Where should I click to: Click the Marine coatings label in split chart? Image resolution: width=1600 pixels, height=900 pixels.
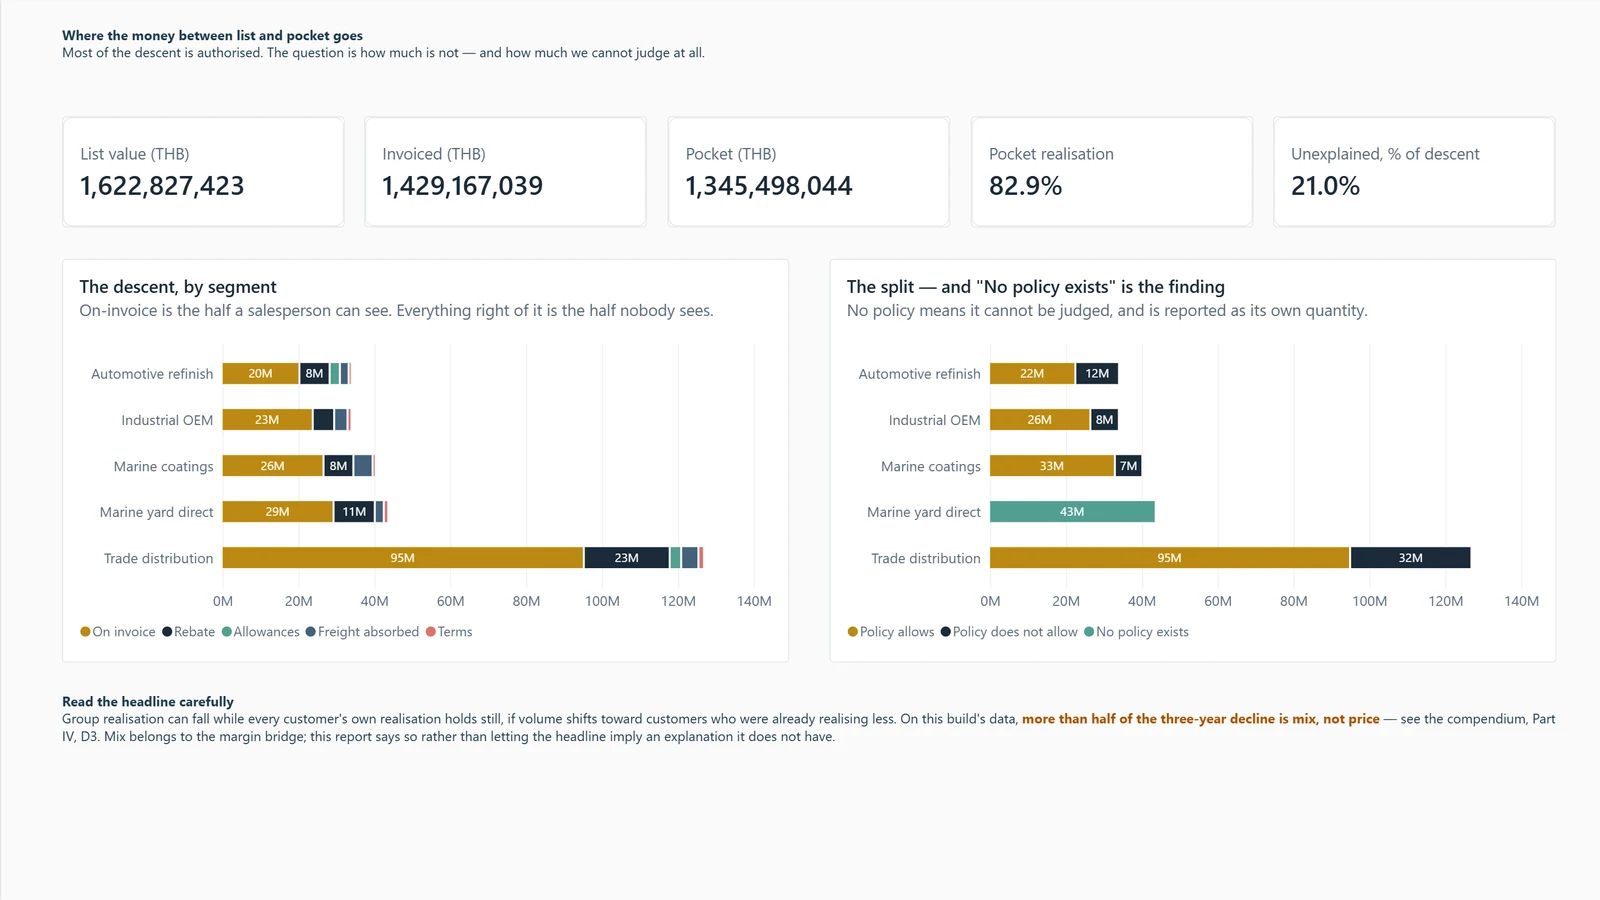(931, 466)
